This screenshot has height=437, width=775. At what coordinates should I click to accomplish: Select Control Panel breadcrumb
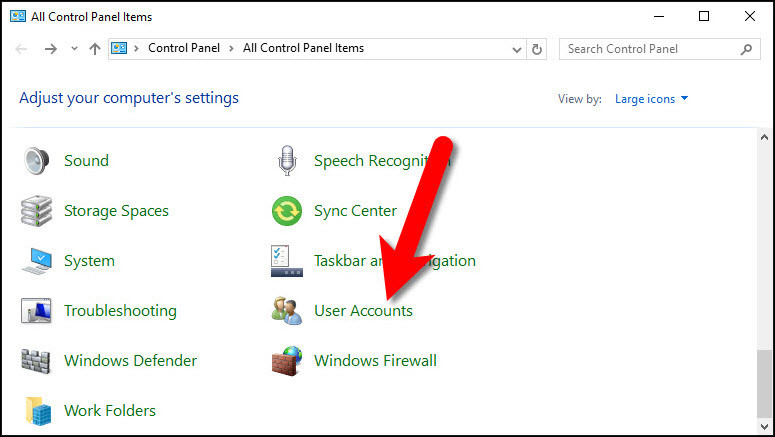(184, 48)
